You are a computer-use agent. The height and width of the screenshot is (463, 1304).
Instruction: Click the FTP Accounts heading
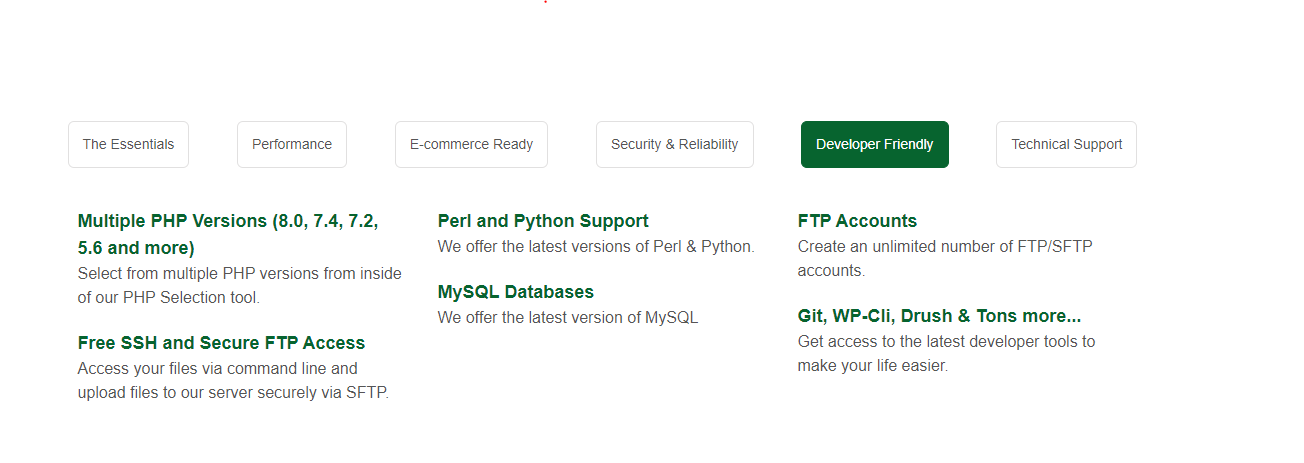click(x=857, y=221)
